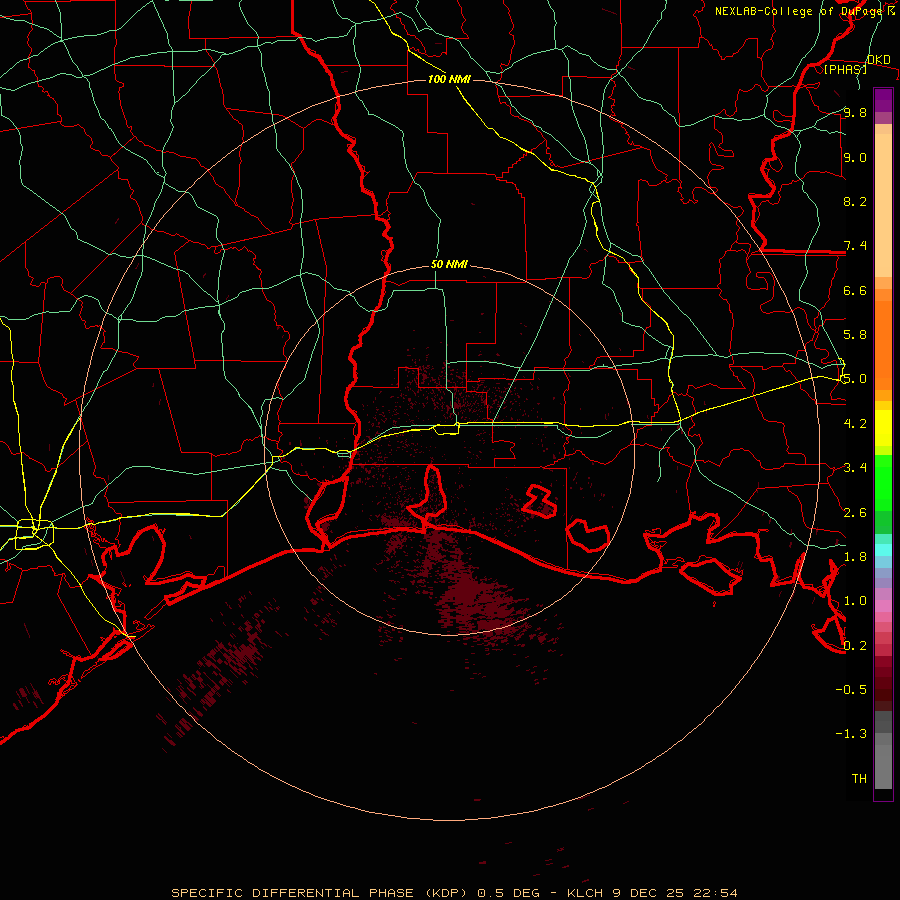Click the 5.8 legend value
Viewport: 900px width, 900px height.
click(x=855, y=335)
